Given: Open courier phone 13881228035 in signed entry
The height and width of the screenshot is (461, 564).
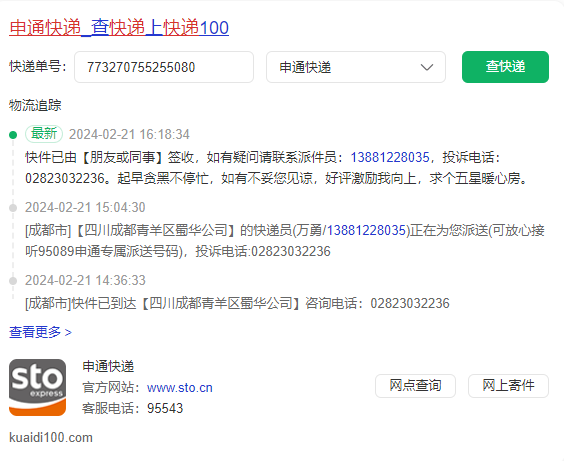Looking at the screenshot, I should pos(390,157).
